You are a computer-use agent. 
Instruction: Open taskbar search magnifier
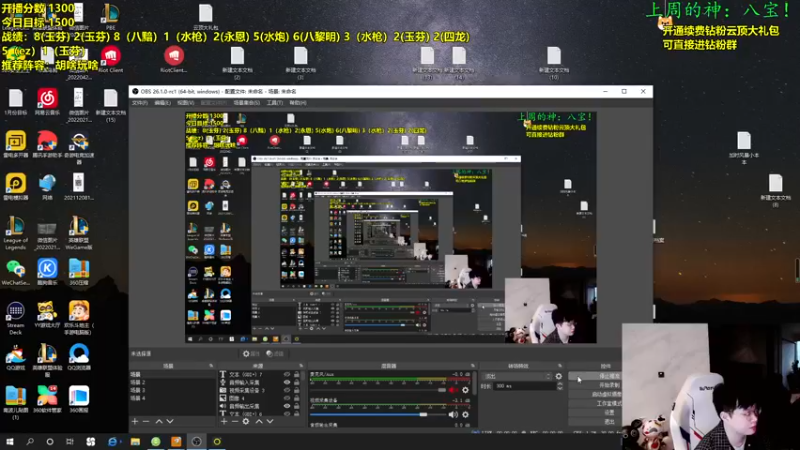coord(30,442)
